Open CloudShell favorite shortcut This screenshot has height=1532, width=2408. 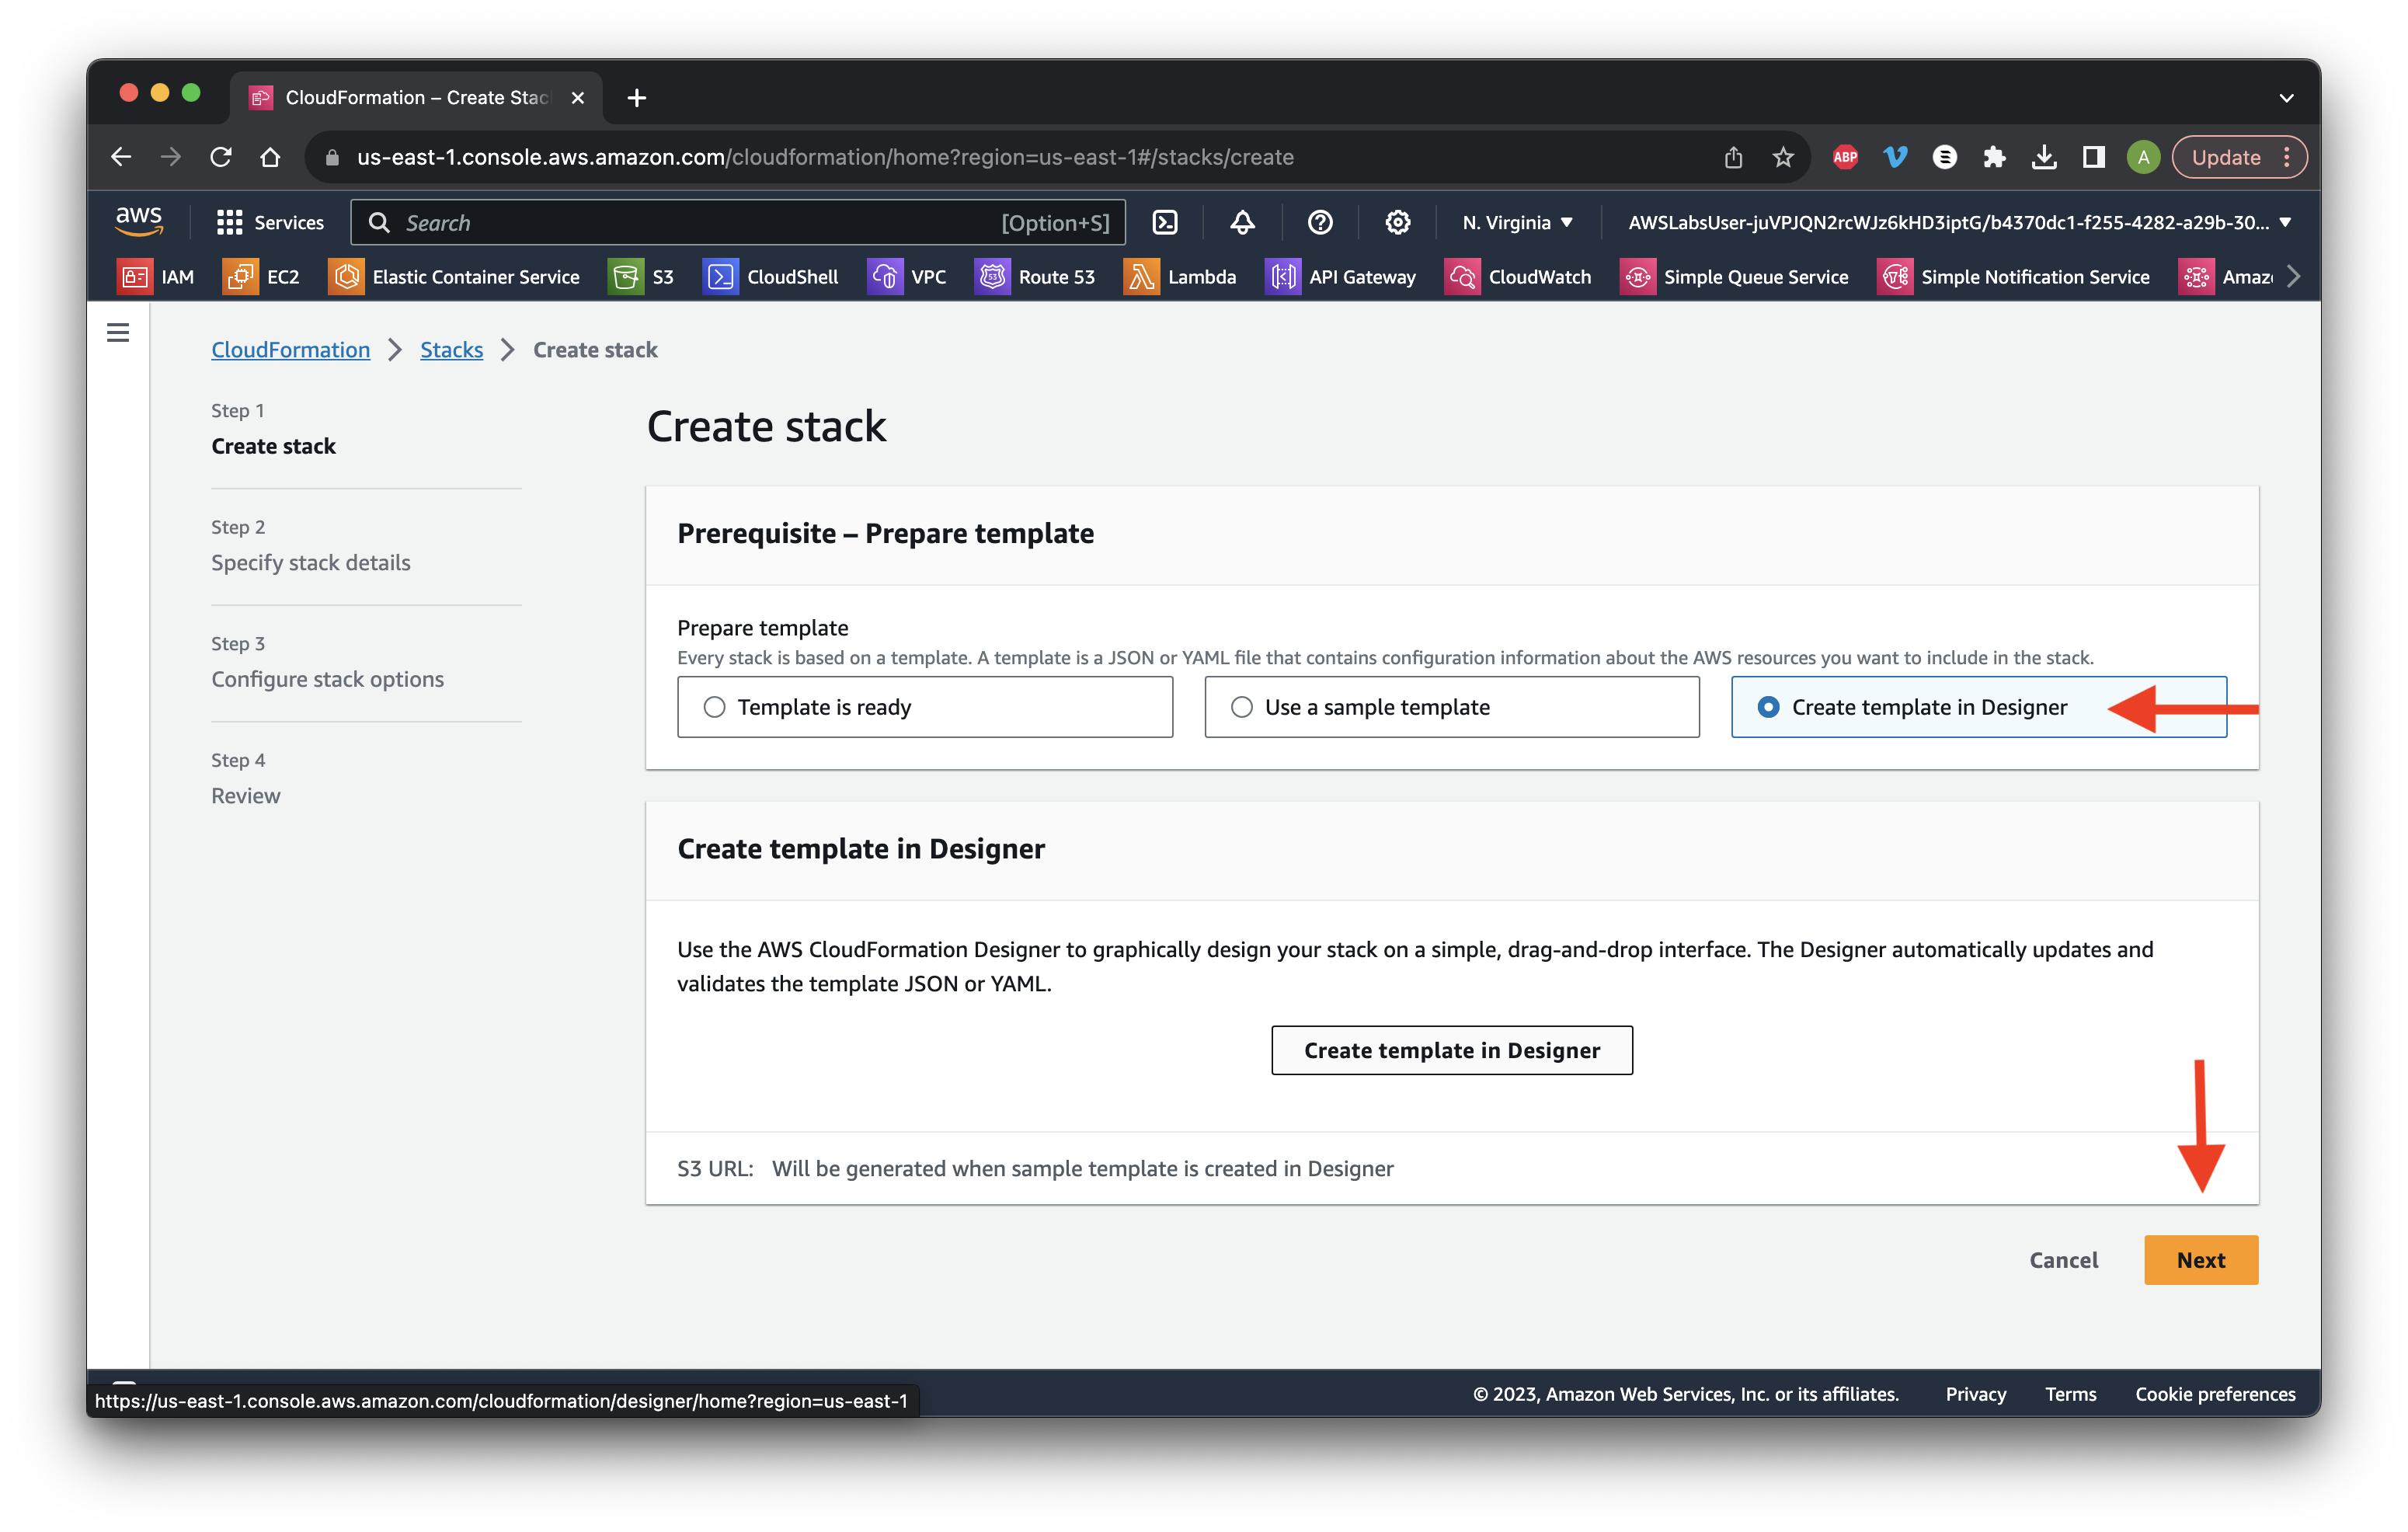771,277
